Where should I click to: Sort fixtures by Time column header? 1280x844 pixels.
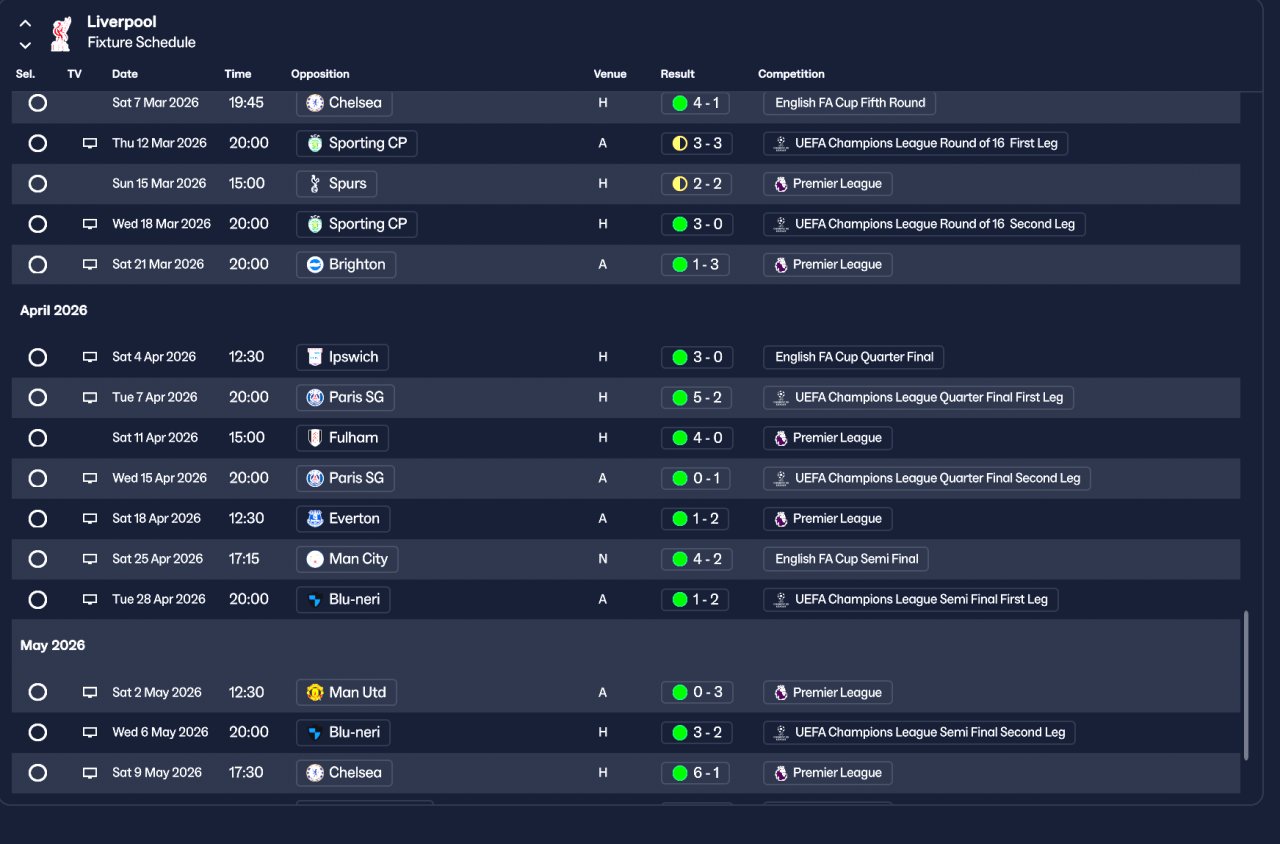click(x=238, y=74)
